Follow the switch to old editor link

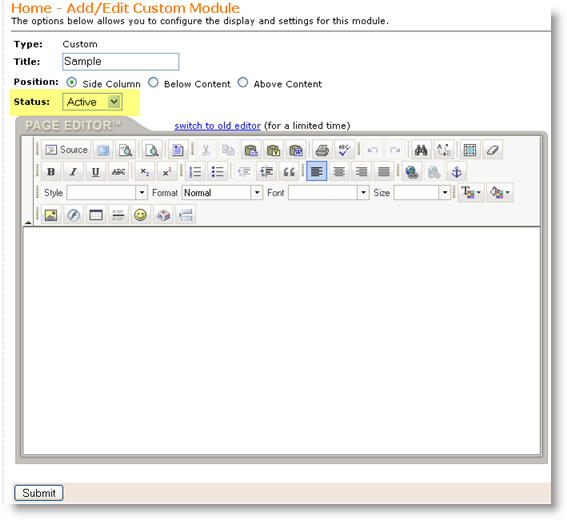pos(217,126)
